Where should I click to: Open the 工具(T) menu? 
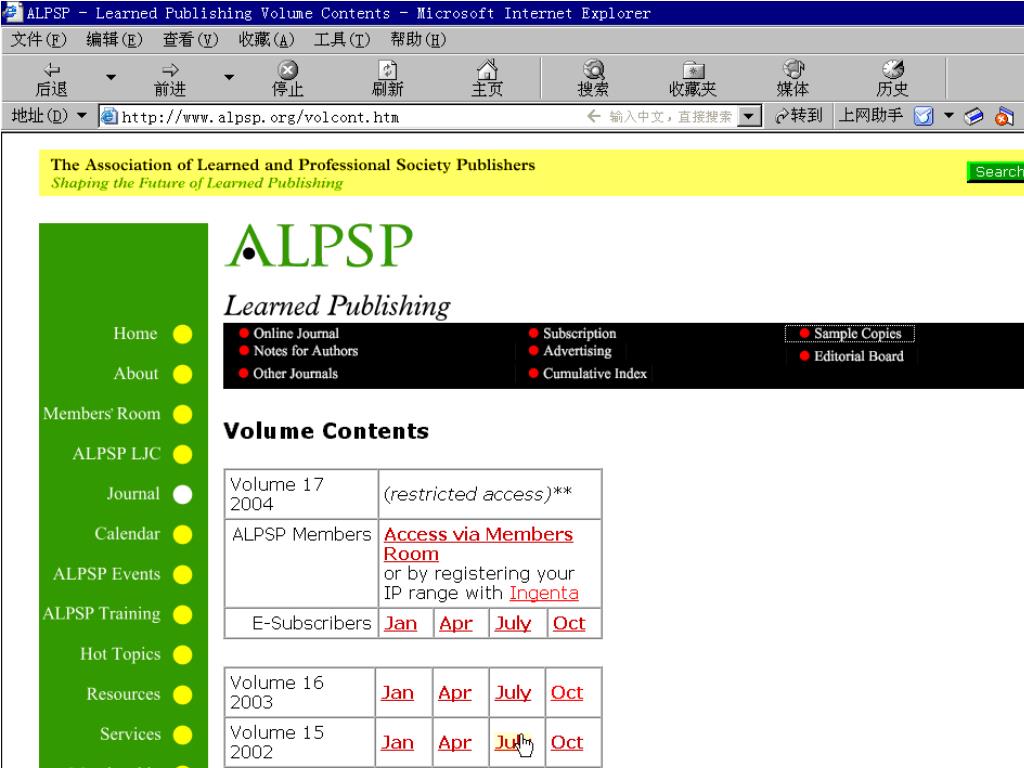342,40
